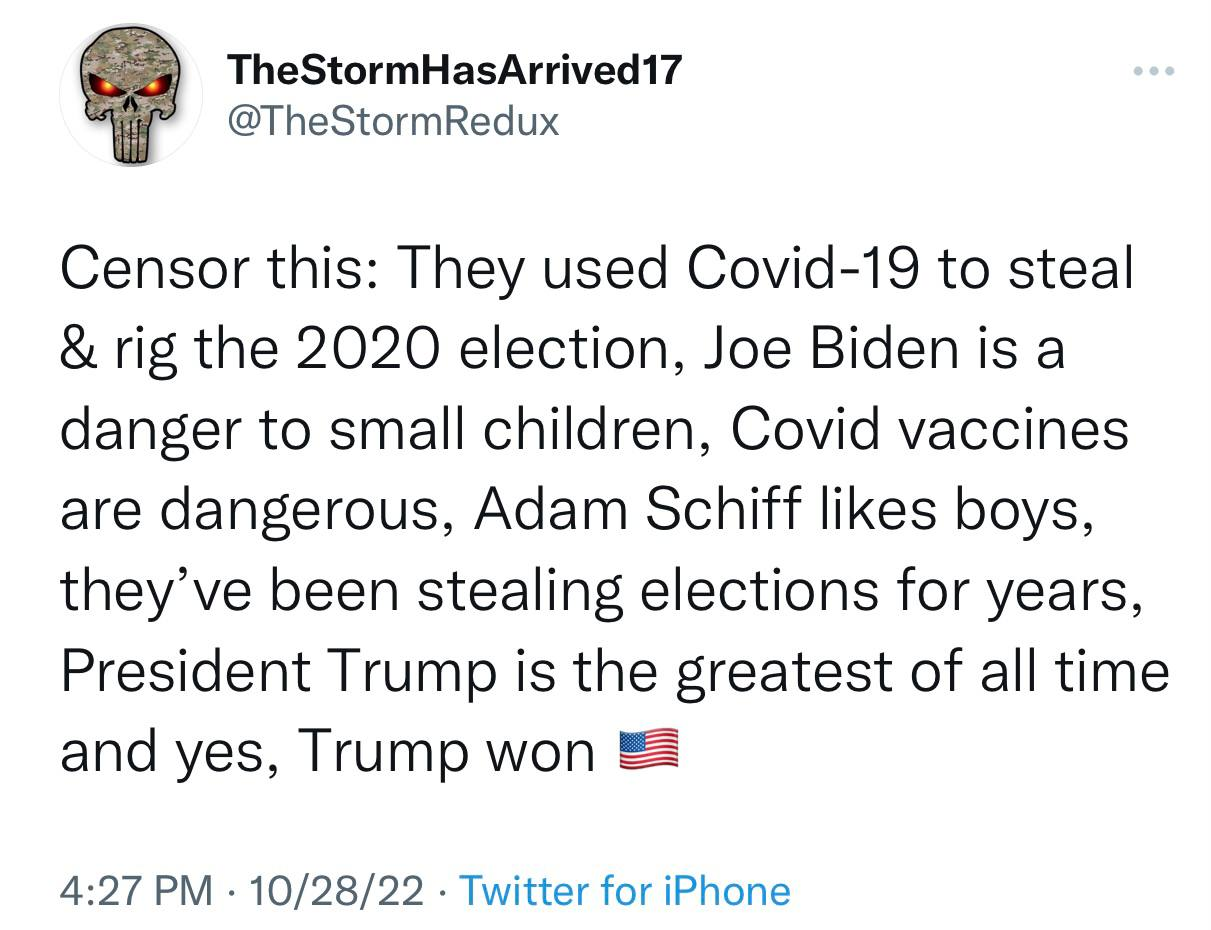
Task: Click the ampersand starting the second line
Action: 76,350
